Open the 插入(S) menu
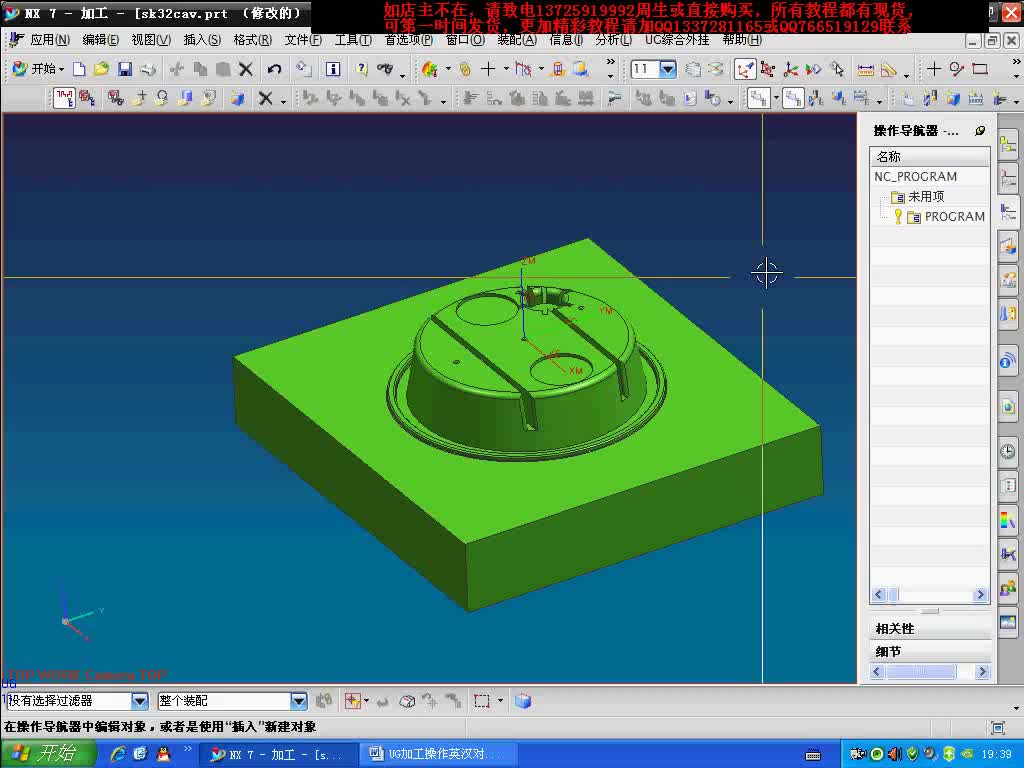 [202, 40]
